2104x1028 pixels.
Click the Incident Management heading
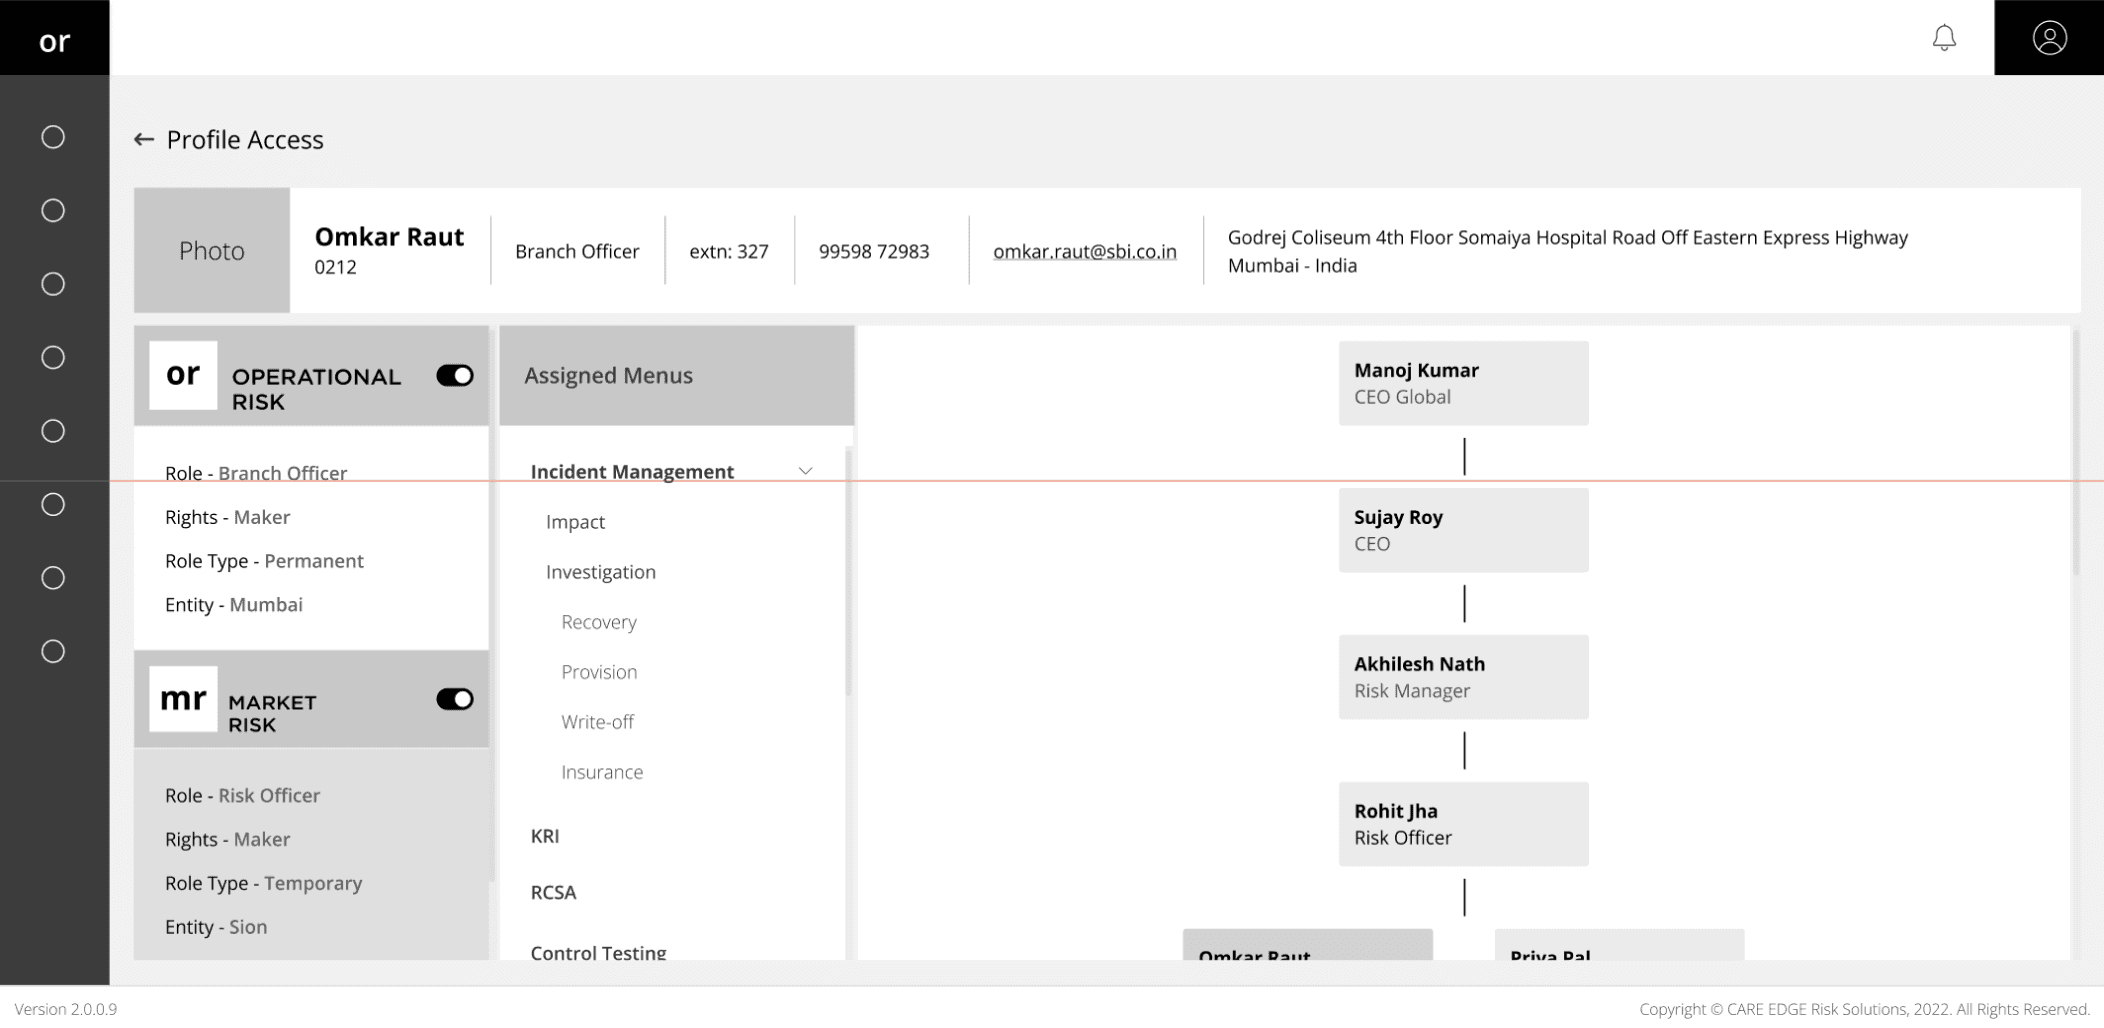pyautogui.click(x=632, y=471)
